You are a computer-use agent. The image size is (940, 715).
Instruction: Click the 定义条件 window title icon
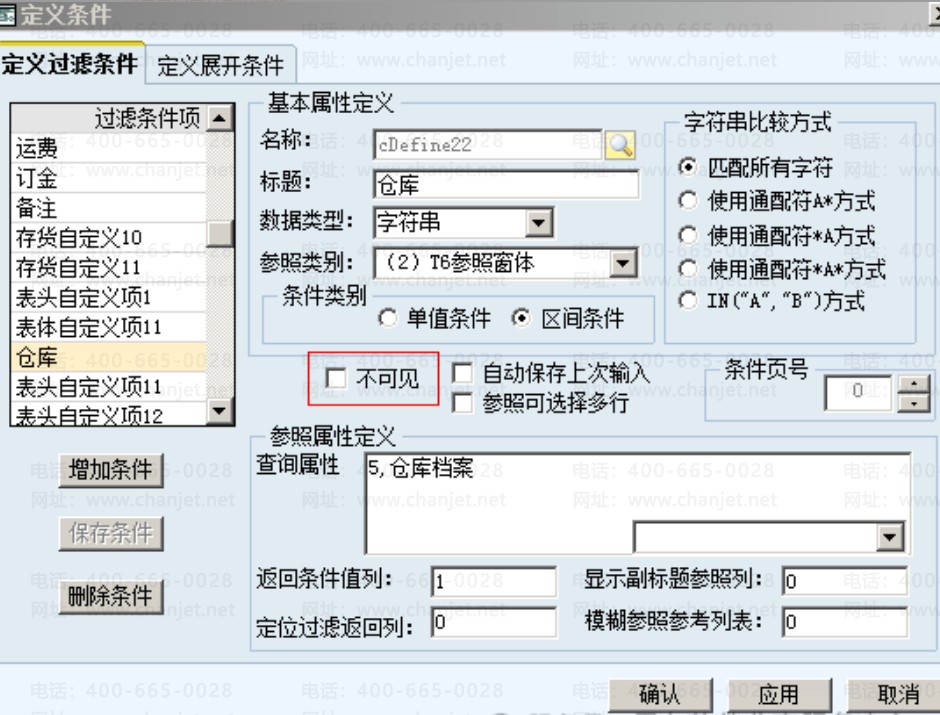(x=7, y=14)
